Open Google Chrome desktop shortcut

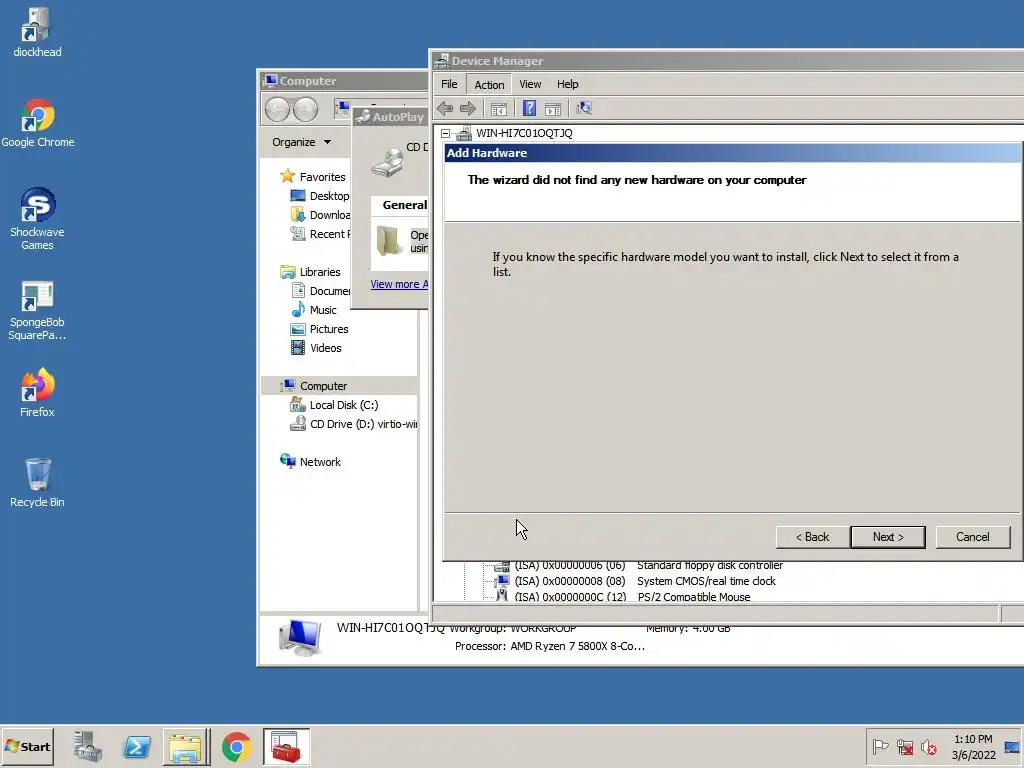[37, 123]
